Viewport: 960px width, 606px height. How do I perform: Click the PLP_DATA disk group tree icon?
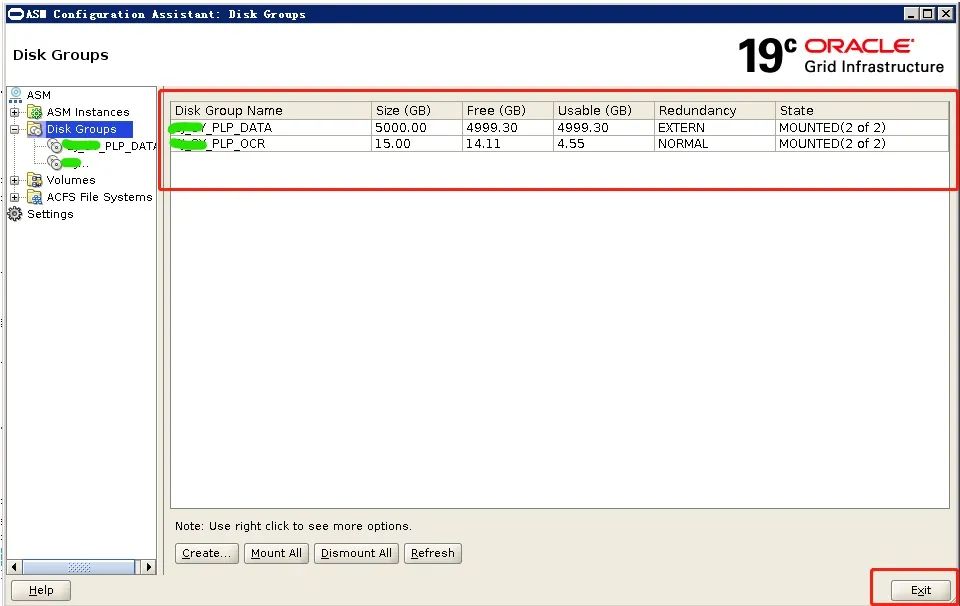click(55, 146)
